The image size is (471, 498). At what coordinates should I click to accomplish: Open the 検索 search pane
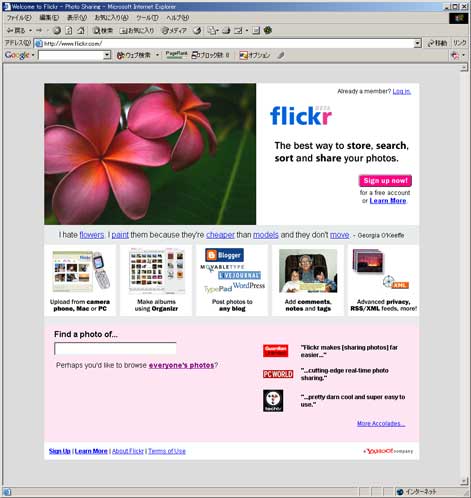pyautogui.click(x=103, y=31)
